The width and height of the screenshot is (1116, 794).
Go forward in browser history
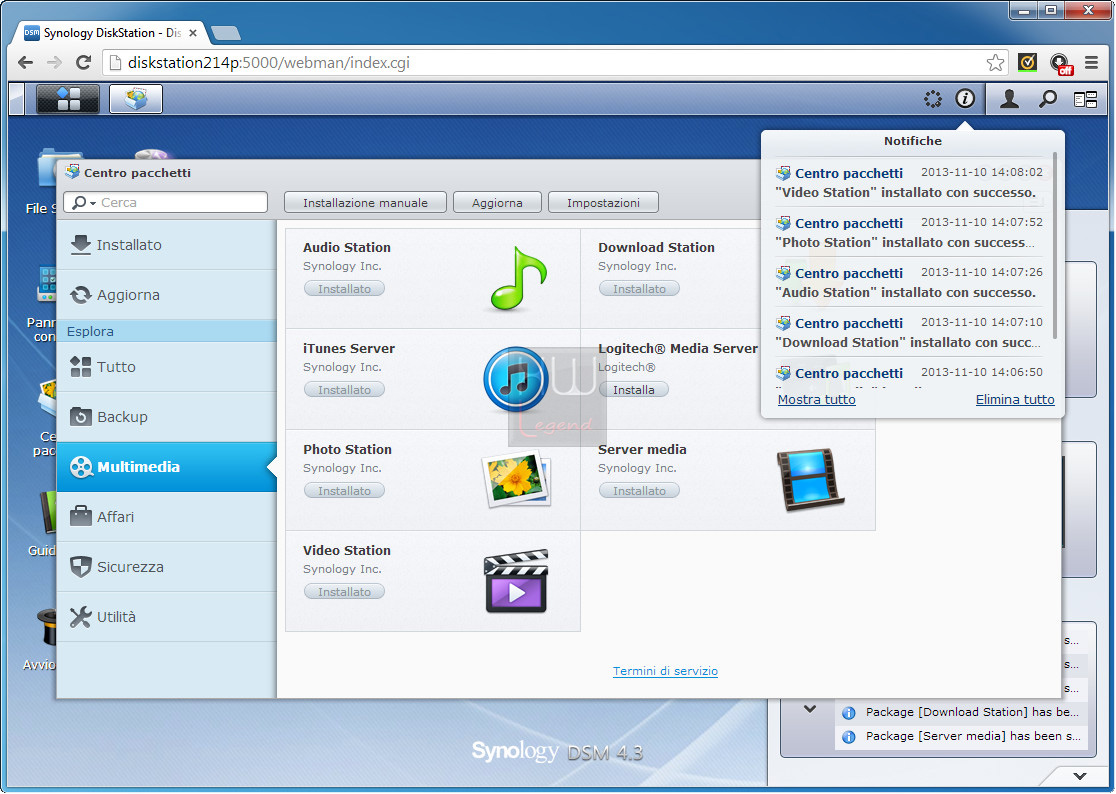click(x=54, y=63)
